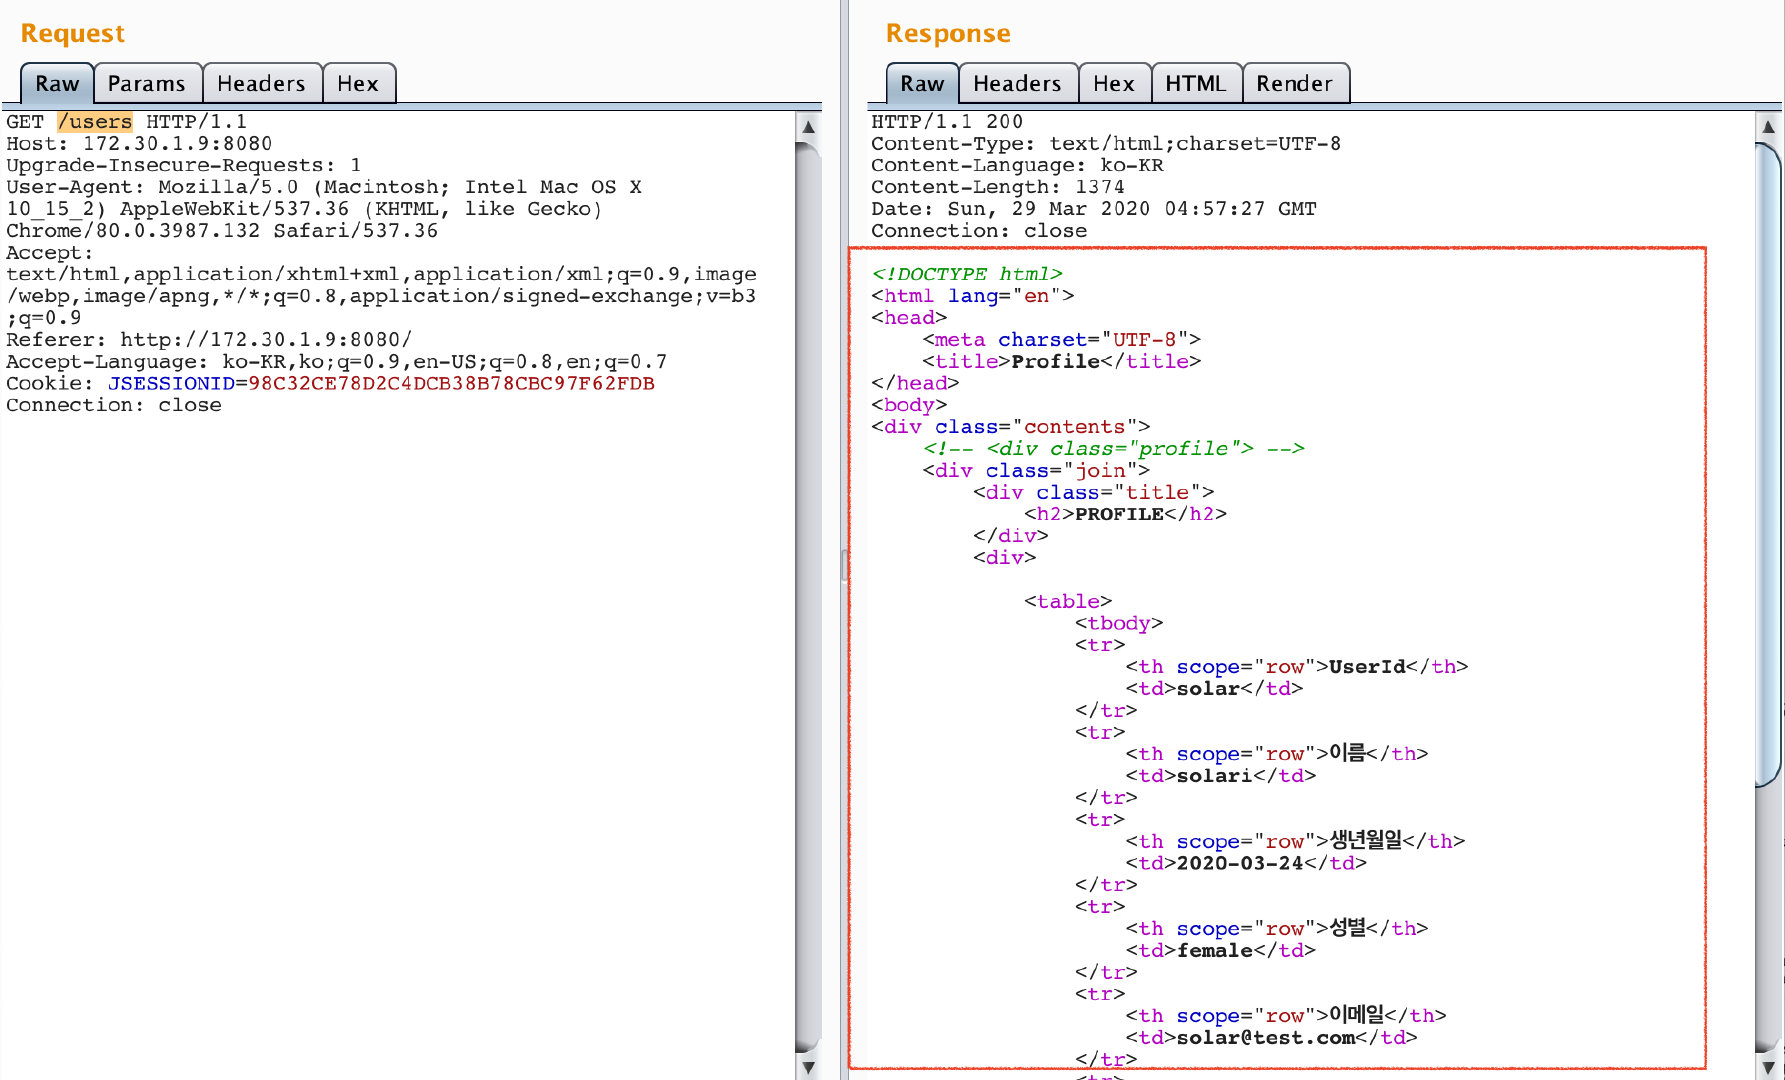Click the HTTP/1.1 200 status line
The width and height of the screenshot is (1785, 1080).
pos(947,122)
